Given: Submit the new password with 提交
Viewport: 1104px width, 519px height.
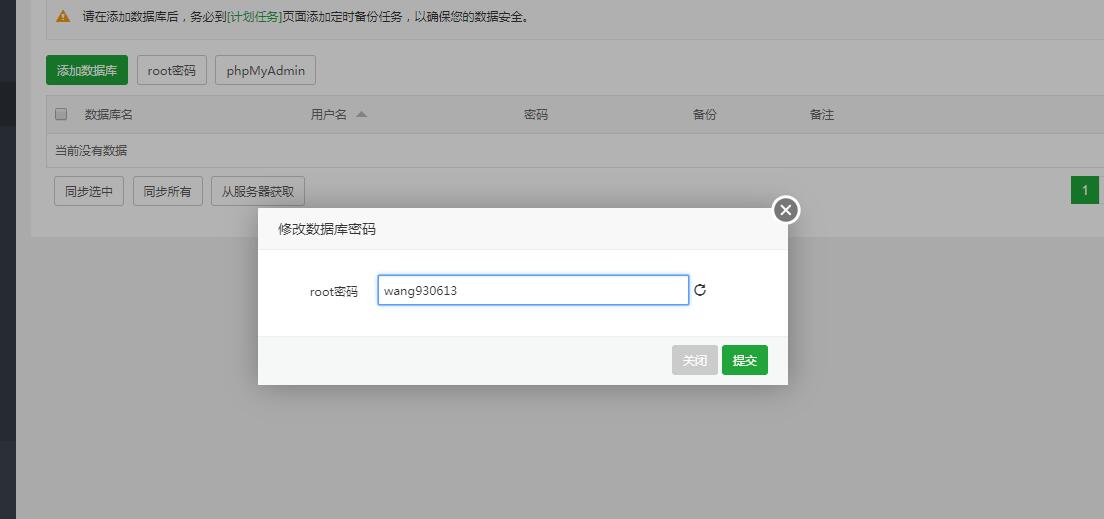Looking at the screenshot, I should [744, 360].
